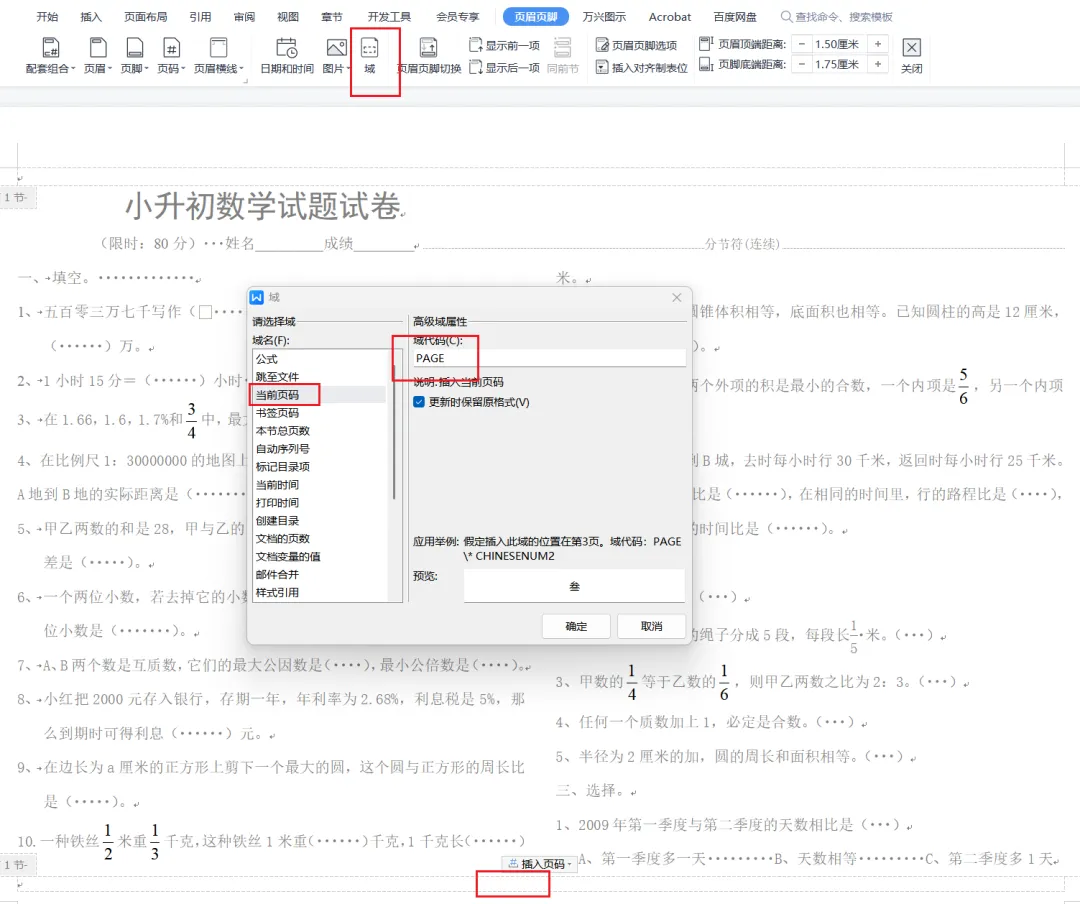
Task: Click 取消 in the 域 dialog
Action: tap(652, 626)
